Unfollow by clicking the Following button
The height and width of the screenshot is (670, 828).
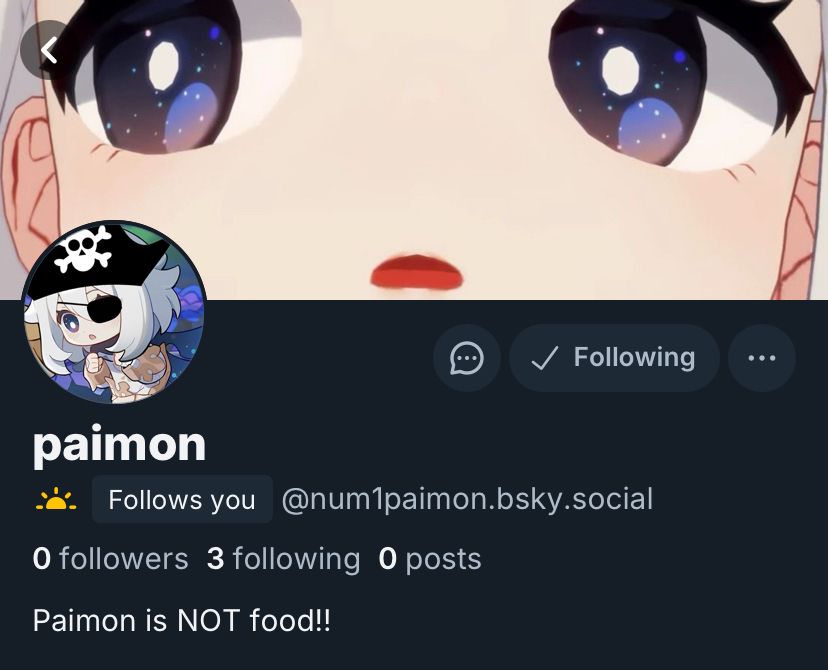(614, 358)
